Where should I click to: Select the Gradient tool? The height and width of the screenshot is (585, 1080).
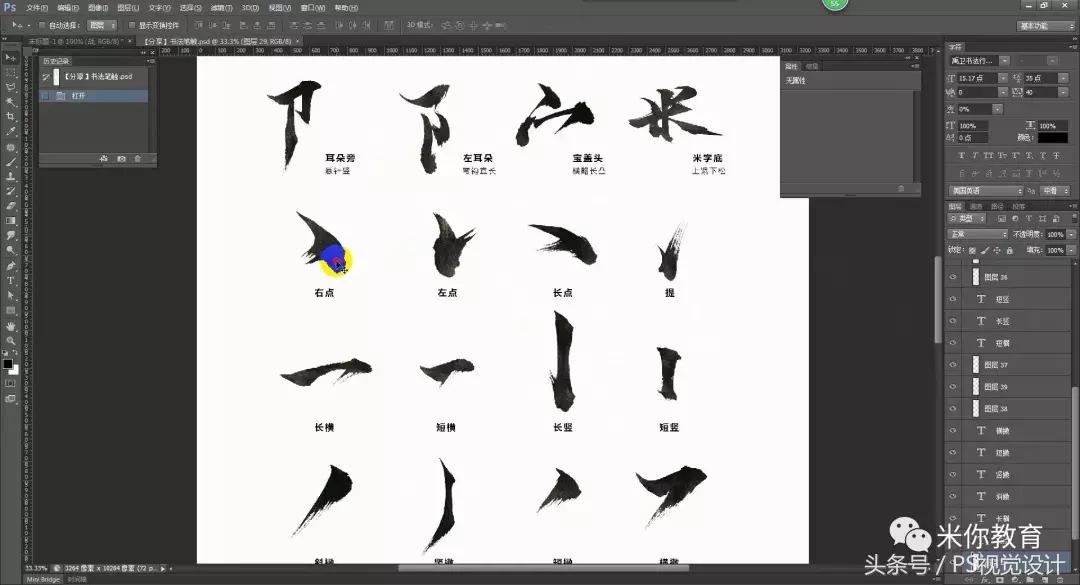coord(10,220)
